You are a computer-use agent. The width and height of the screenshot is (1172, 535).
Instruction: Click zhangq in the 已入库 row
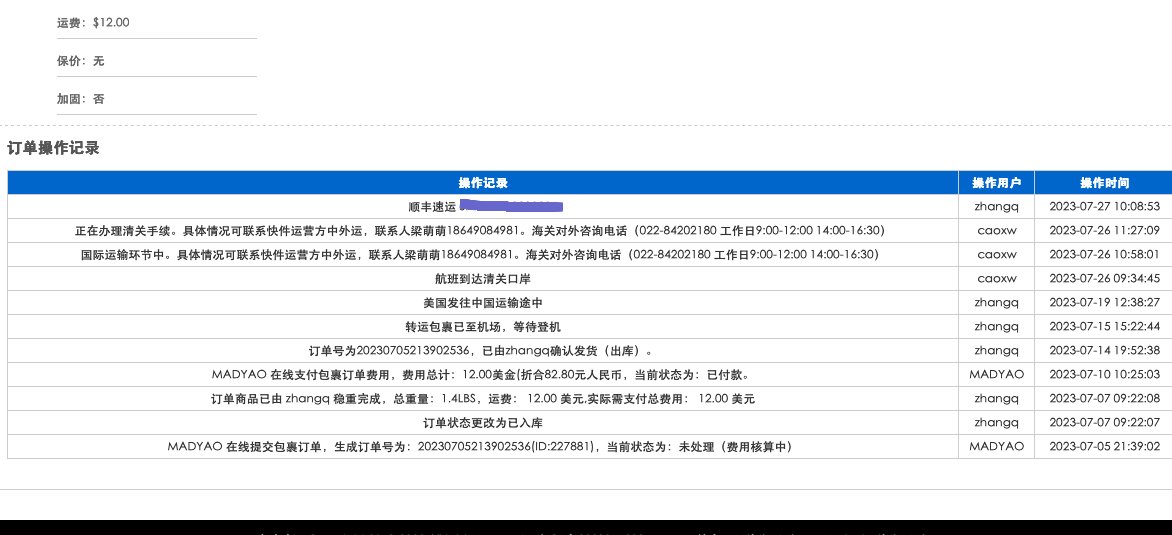pos(996,422)
